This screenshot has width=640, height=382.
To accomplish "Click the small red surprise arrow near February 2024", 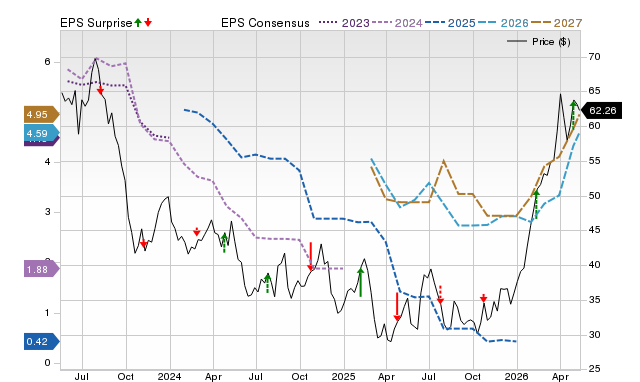I will 197,231.
